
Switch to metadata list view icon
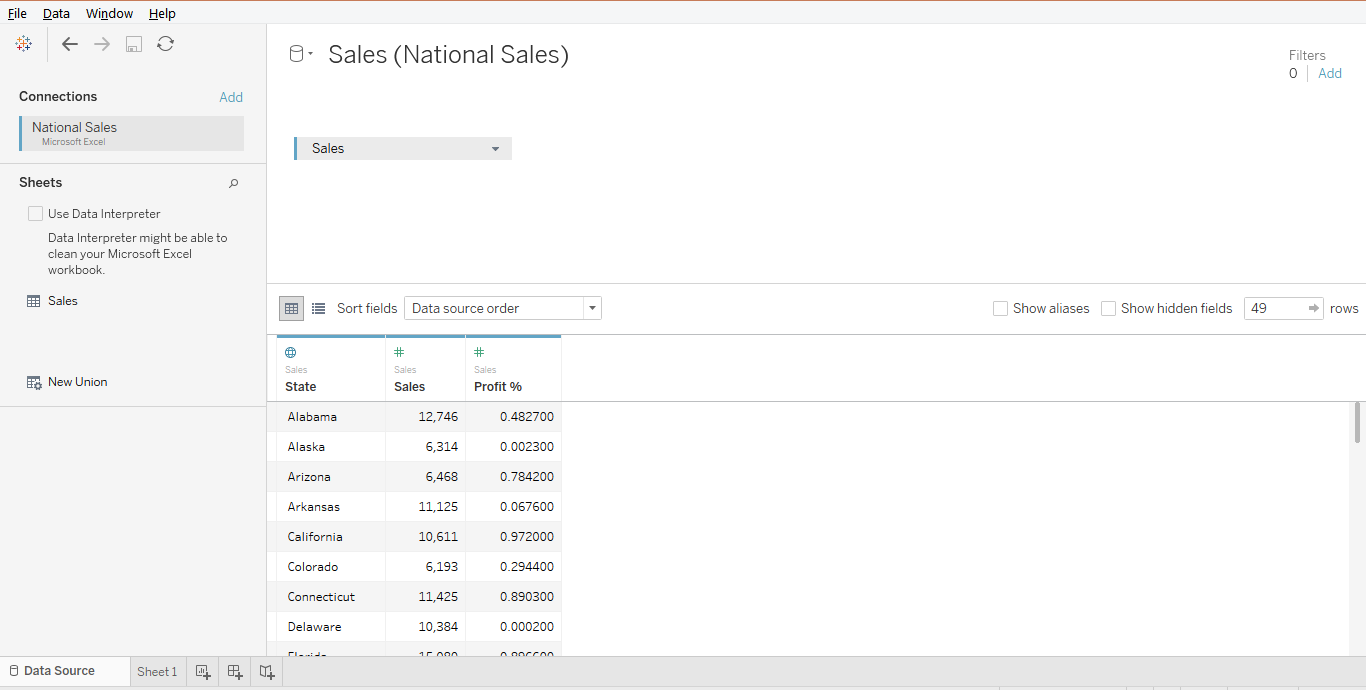(x=318, y=308)
